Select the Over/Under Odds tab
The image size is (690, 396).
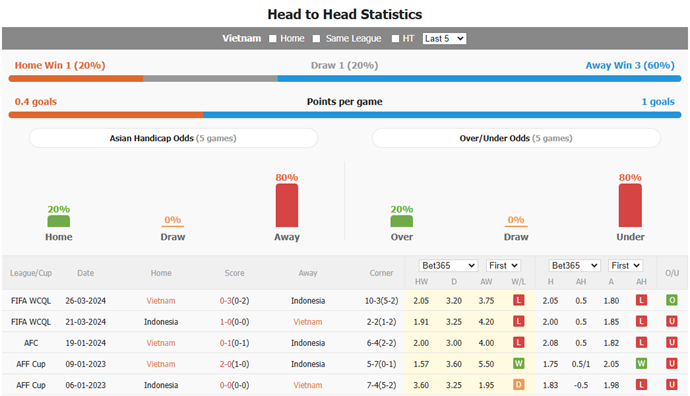coord(516,138)
